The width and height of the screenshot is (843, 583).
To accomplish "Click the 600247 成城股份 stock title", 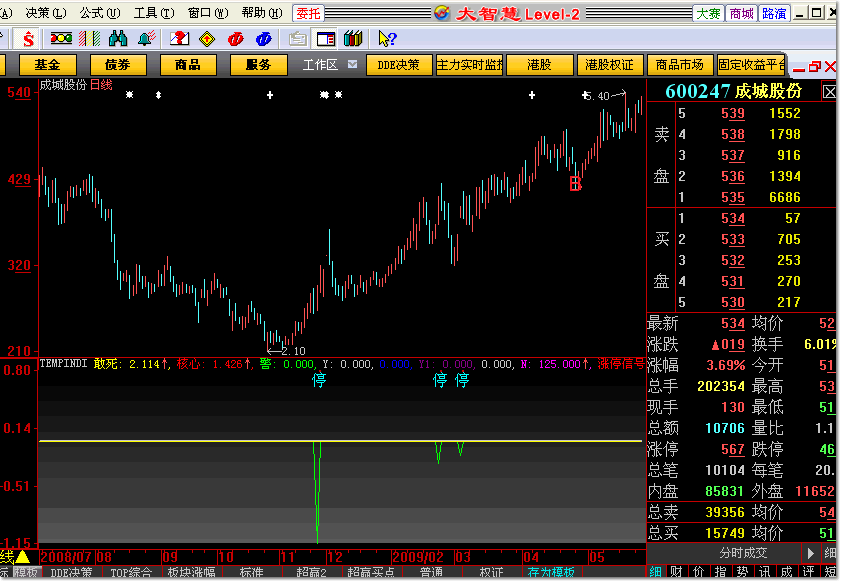I will (733, 92).
